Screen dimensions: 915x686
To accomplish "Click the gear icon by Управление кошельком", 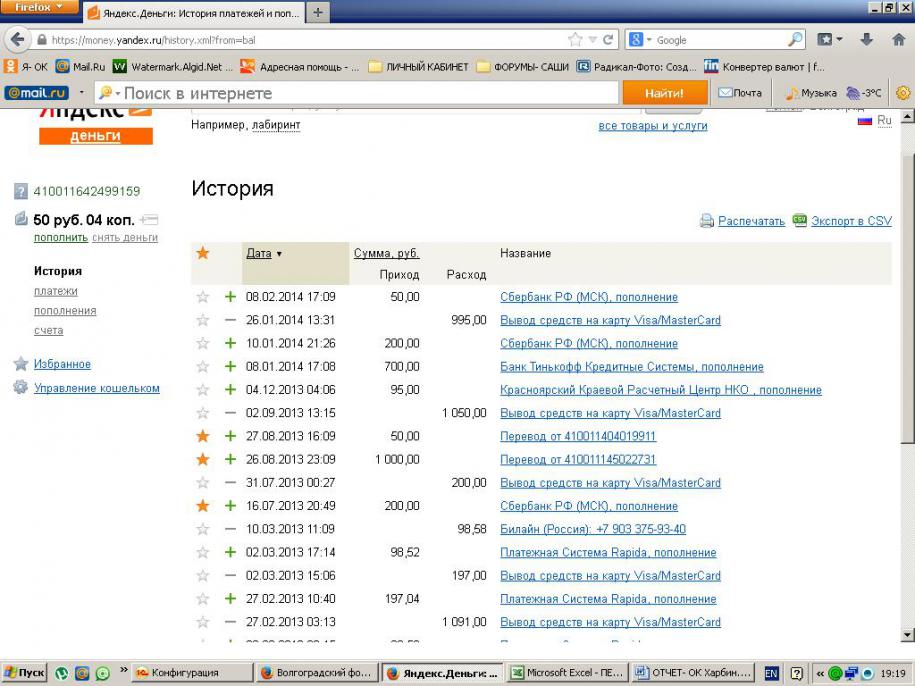I will 20,387.
